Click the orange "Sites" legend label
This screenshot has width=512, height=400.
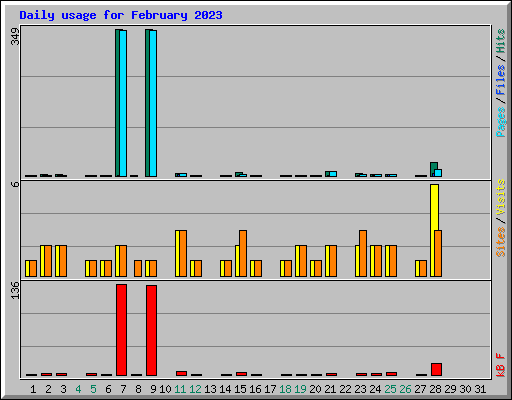(x=501, y=242)
